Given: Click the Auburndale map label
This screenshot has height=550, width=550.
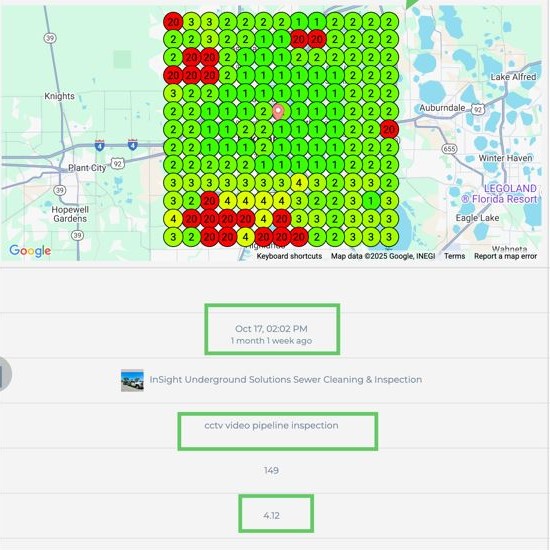Looking at the screenshot, I should (x=442, y=108).
